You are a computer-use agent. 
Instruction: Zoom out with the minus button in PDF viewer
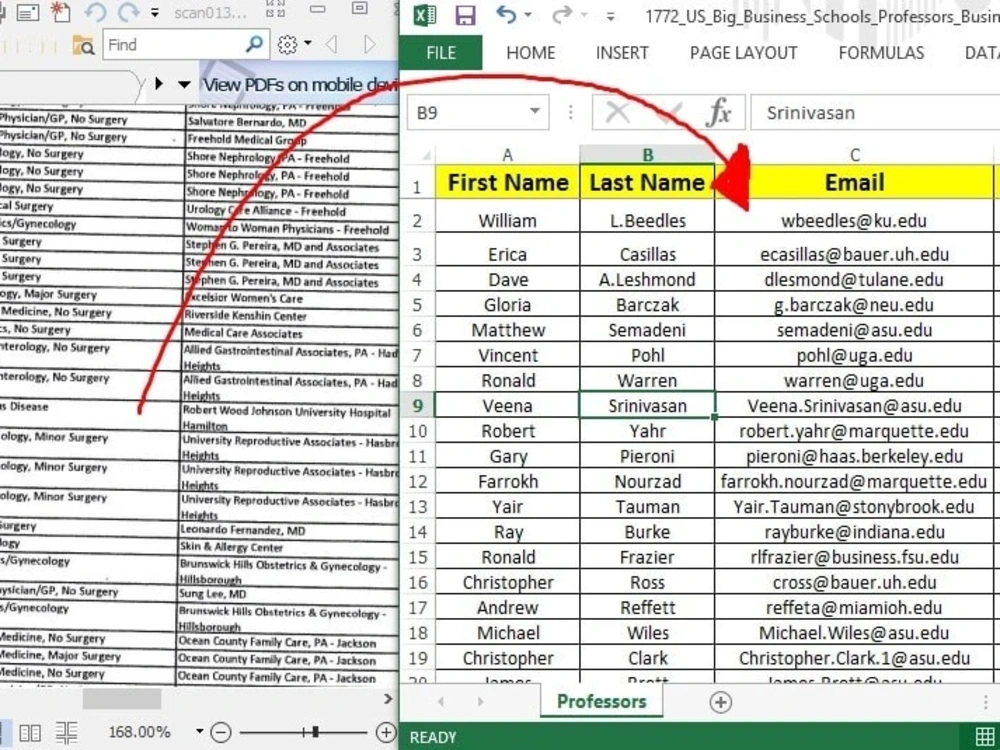click(221, 732)
